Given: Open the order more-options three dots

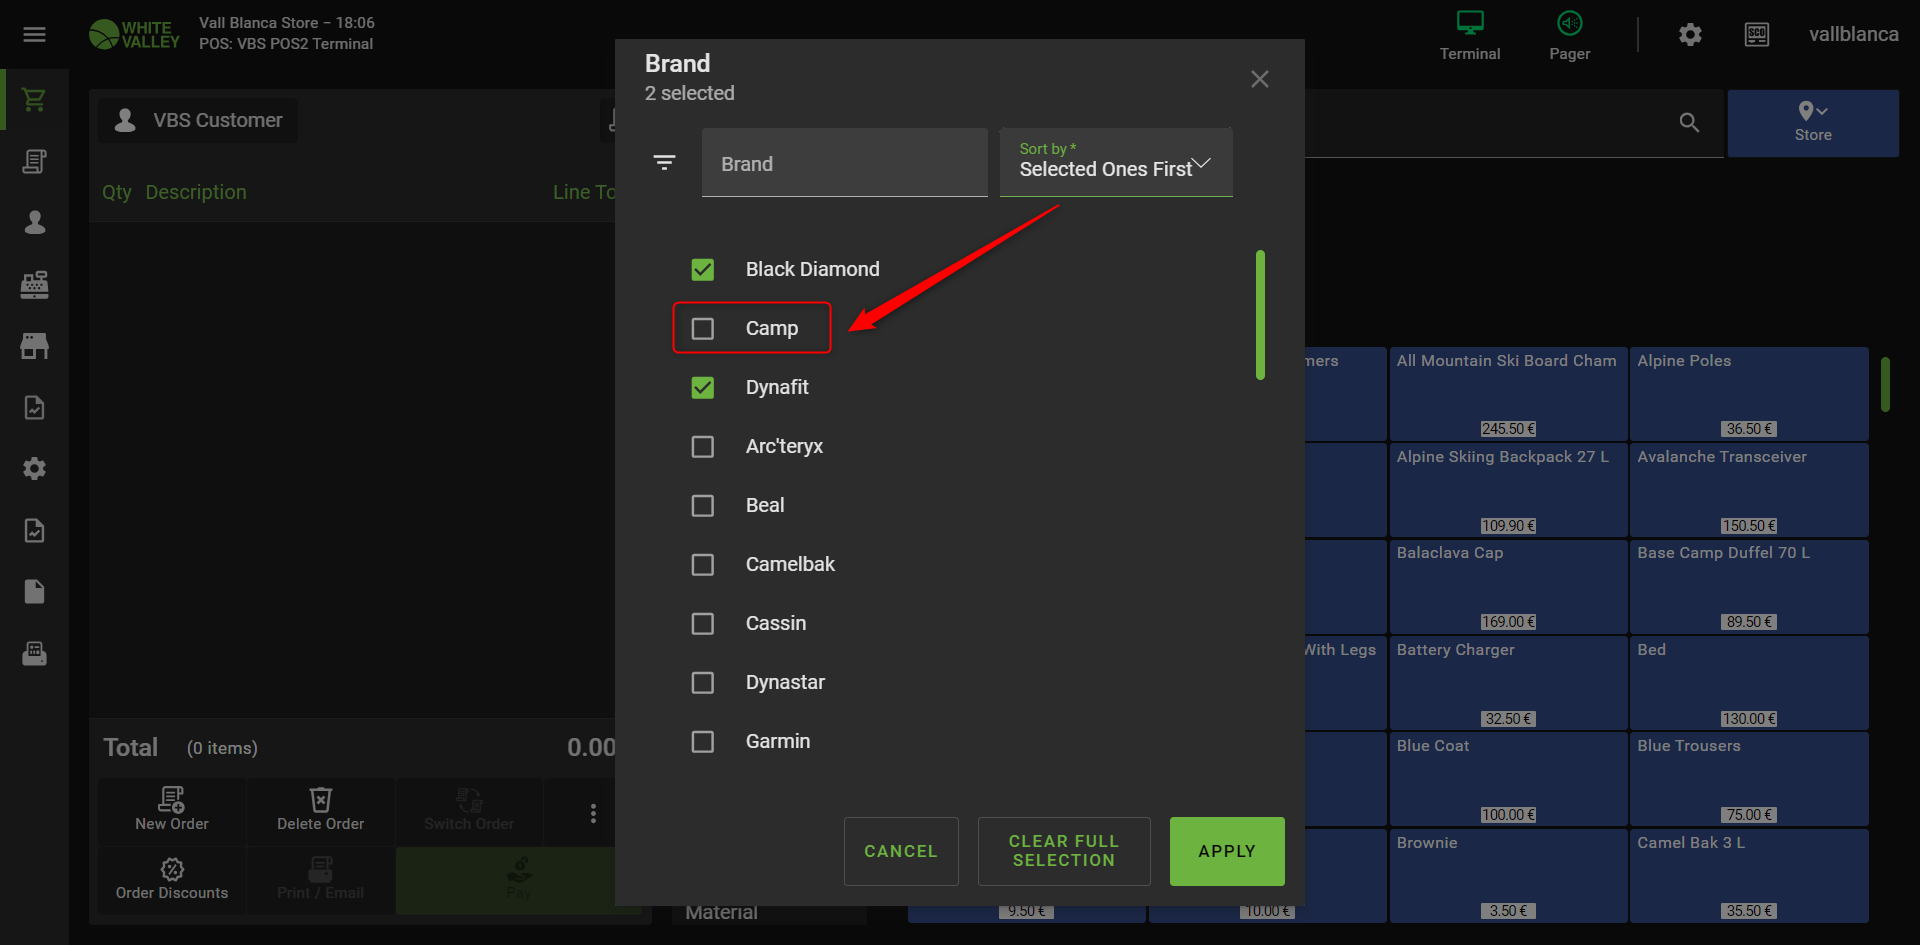Looking at the screenshot, I should [x=593, y=813].
